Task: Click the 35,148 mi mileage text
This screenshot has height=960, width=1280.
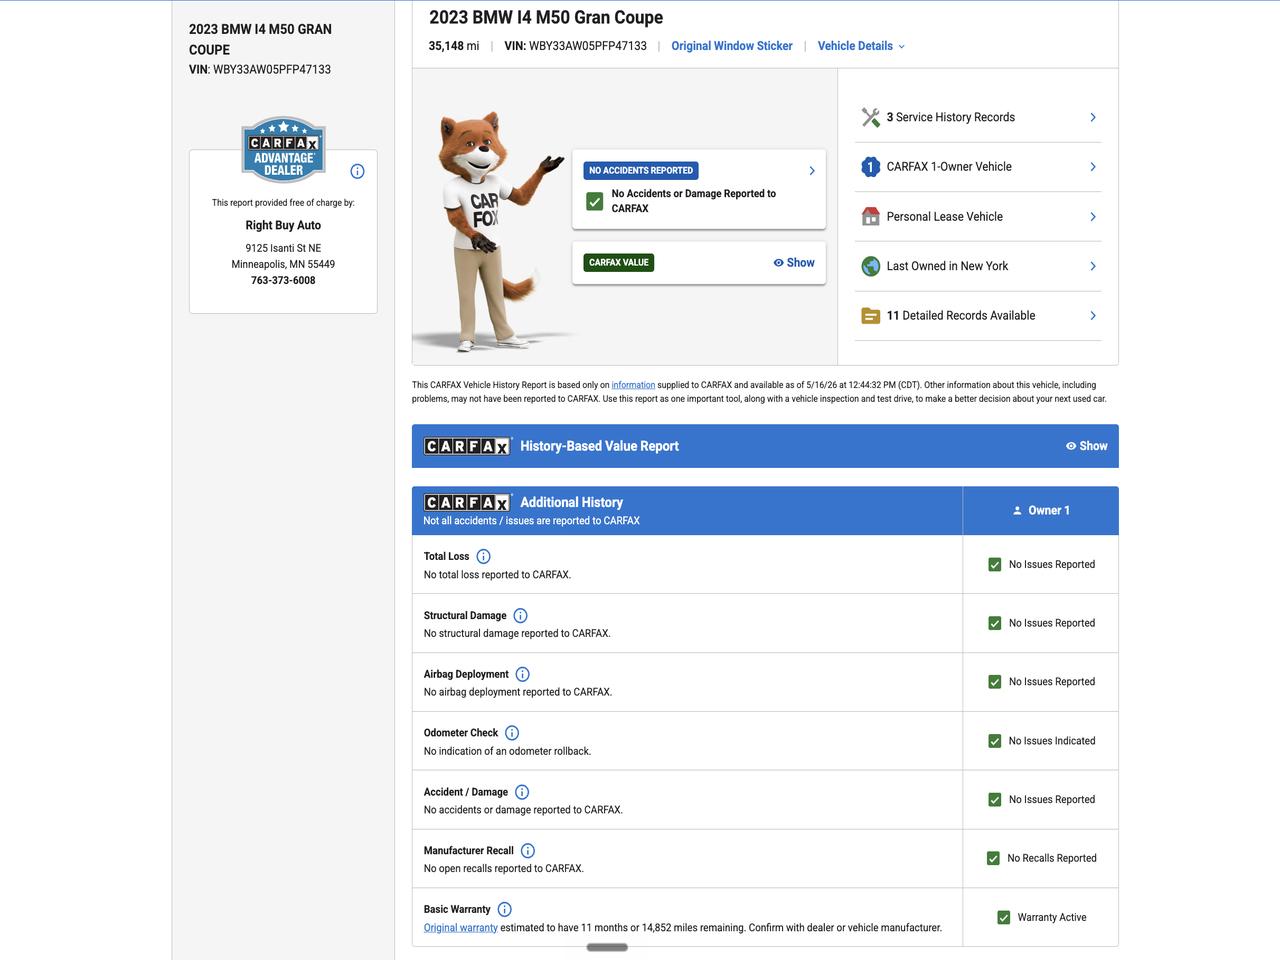Action: pyautogui.click(x=454, y=46)
